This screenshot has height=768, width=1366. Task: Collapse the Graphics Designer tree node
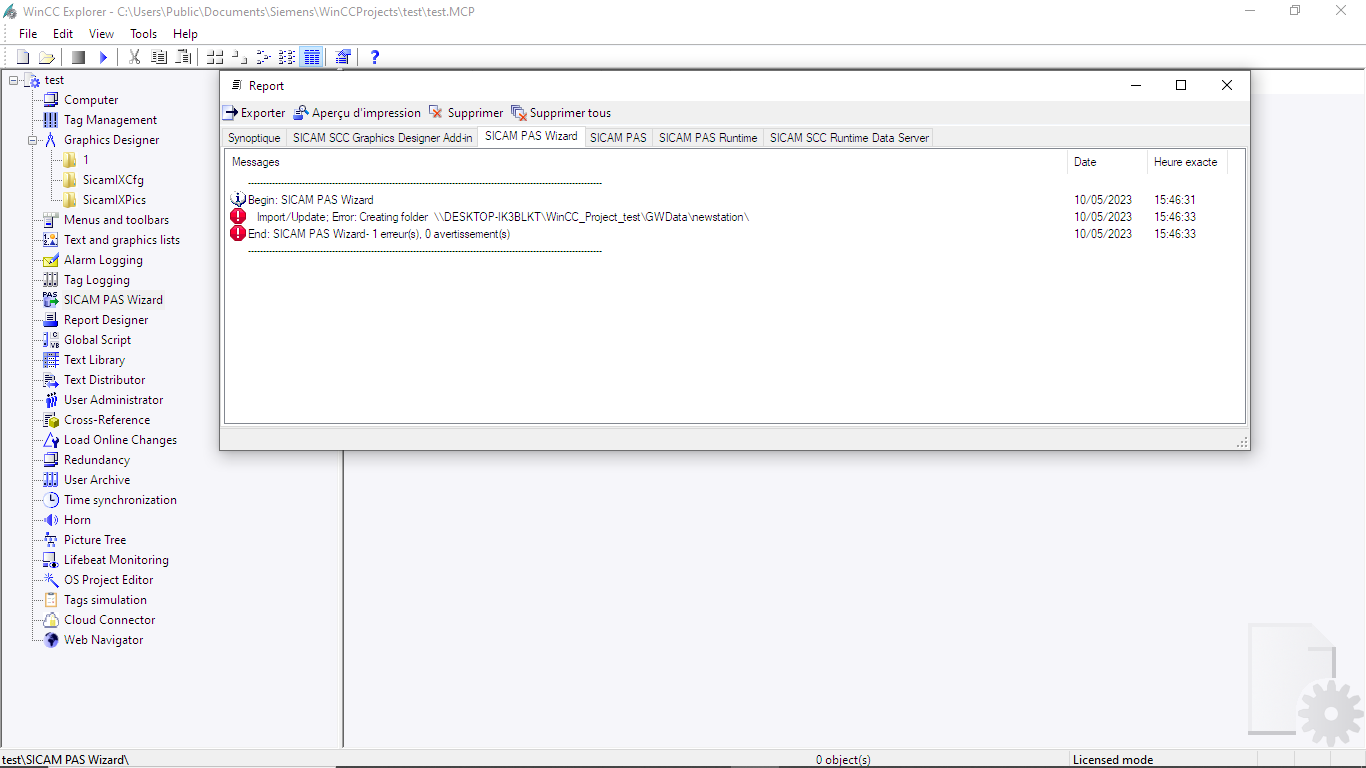click(x=33, y=140)
